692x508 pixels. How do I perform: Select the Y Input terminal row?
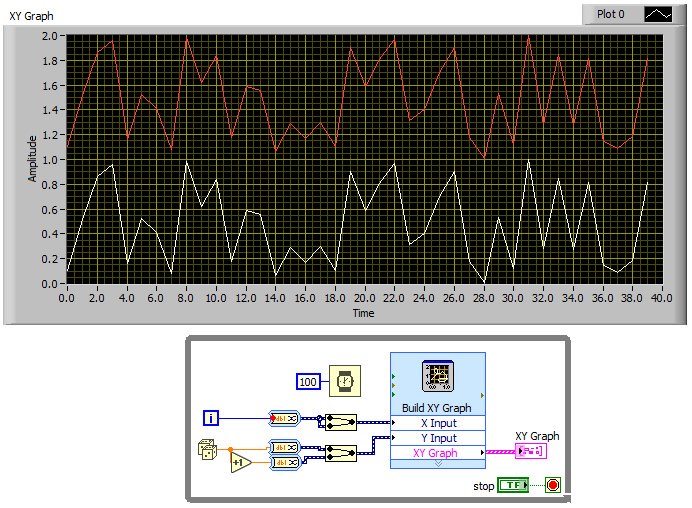coord(437,438)
